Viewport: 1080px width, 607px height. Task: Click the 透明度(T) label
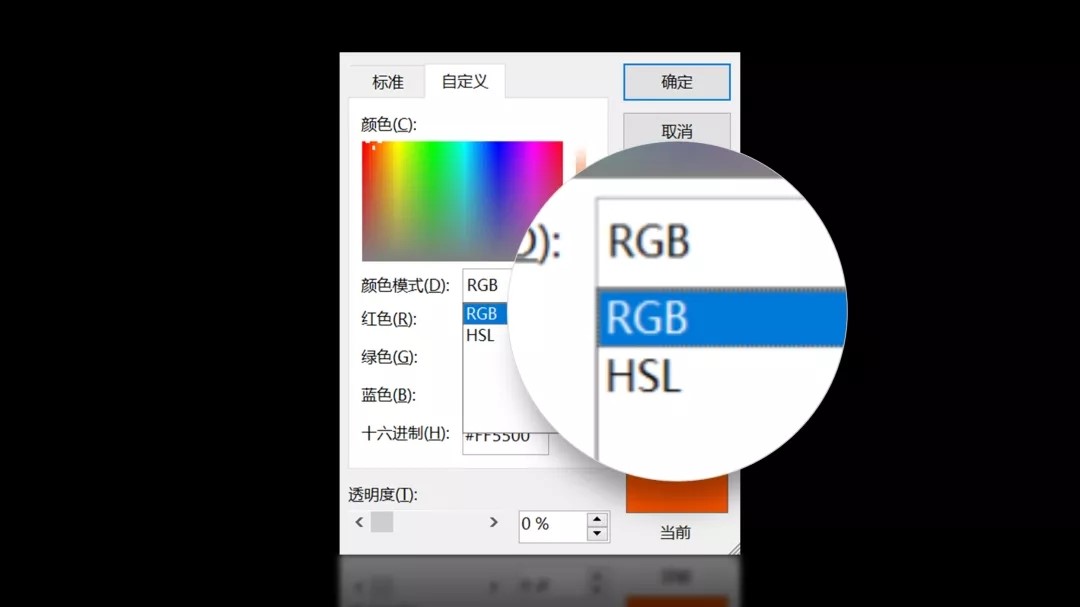[x=383, y=494]
